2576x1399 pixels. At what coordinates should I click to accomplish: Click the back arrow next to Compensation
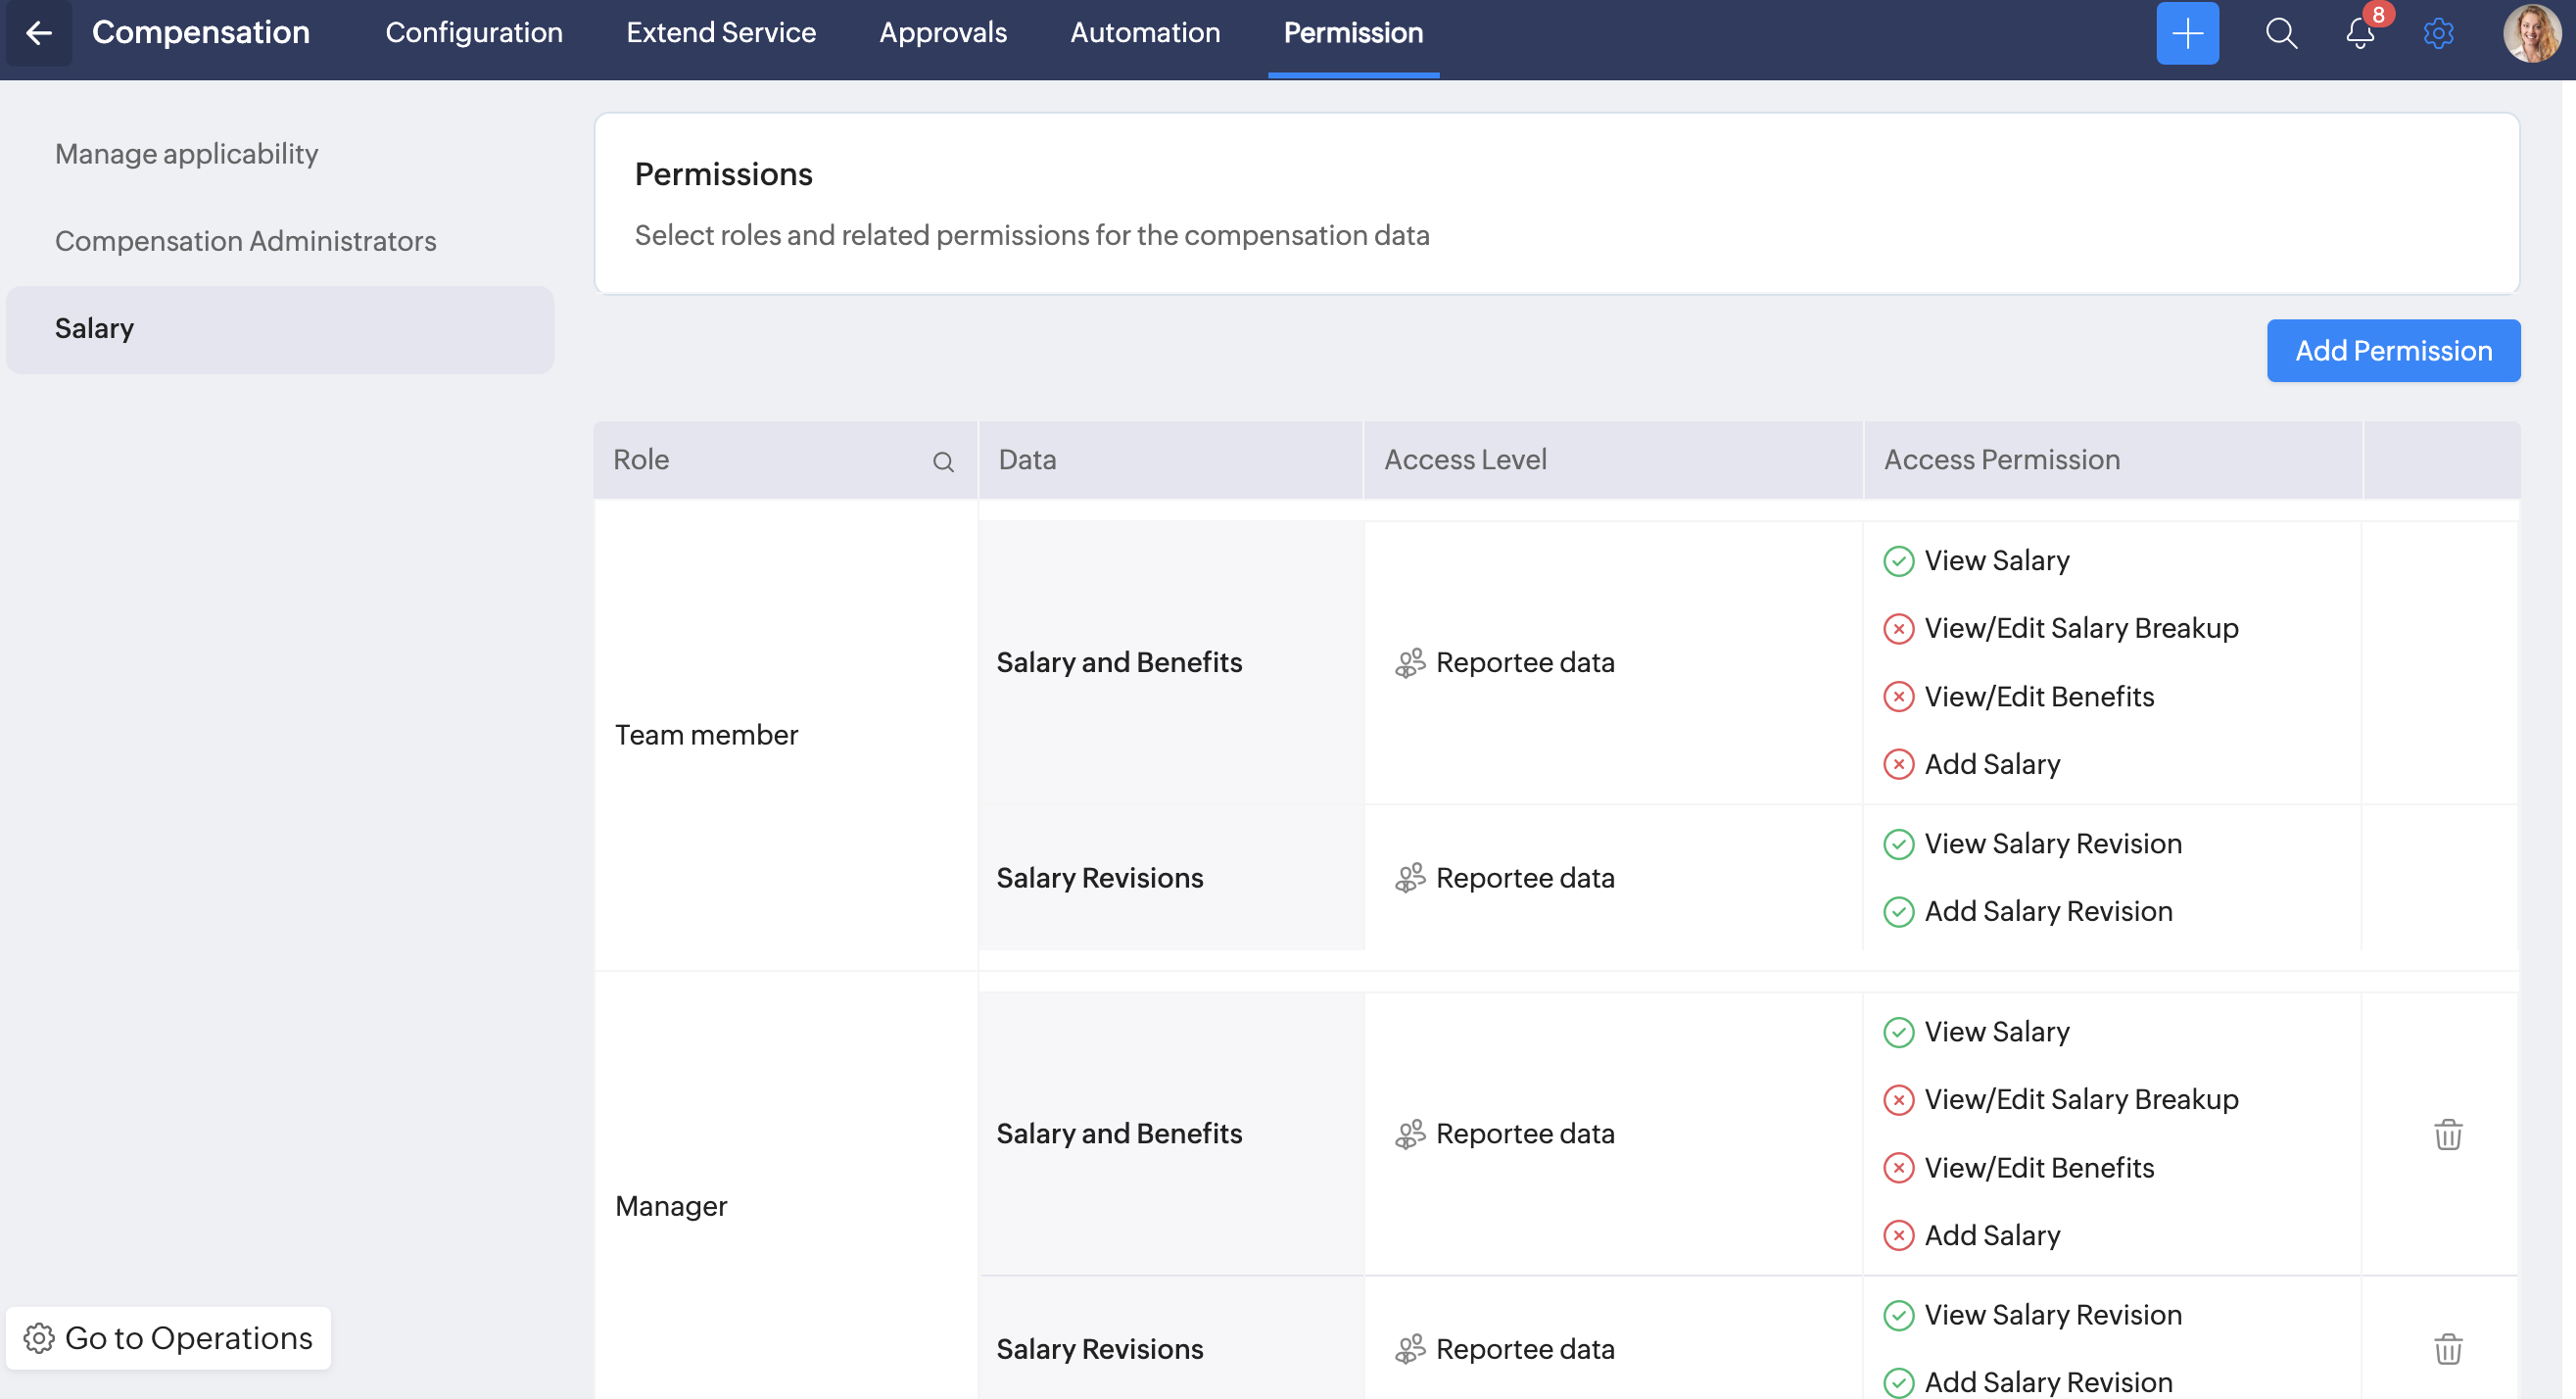click(x=38, y=33)
